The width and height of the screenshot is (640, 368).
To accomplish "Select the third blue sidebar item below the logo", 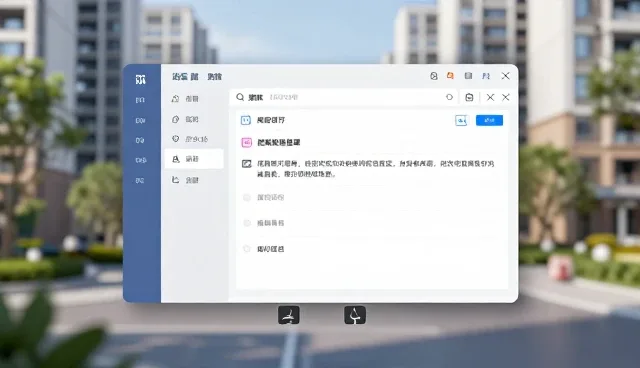I will (x=140, y=140).
